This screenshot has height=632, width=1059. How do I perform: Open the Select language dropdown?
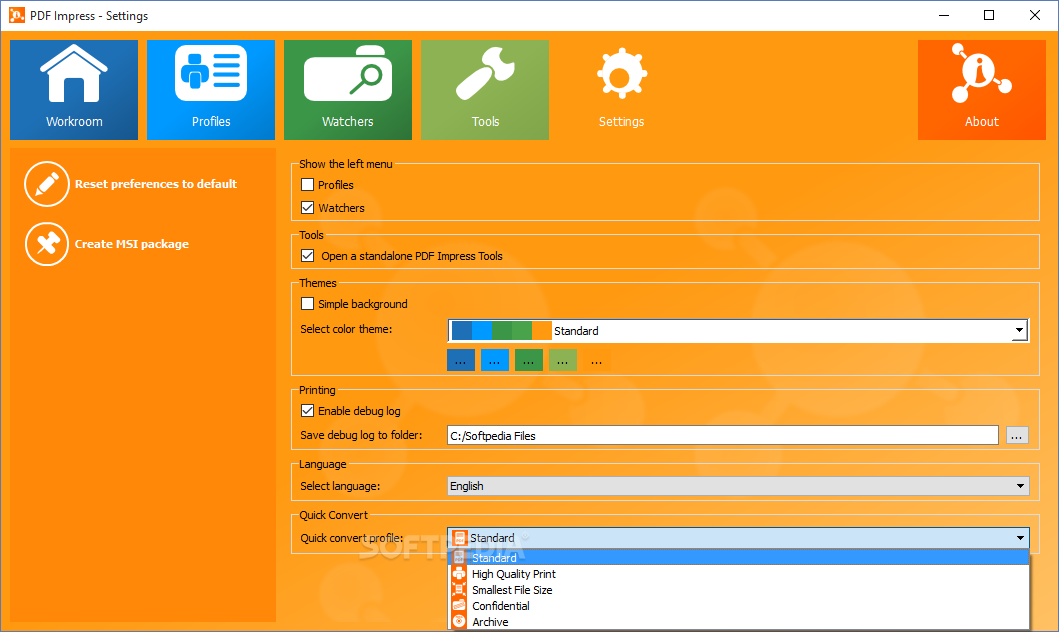tap(738, 486)
